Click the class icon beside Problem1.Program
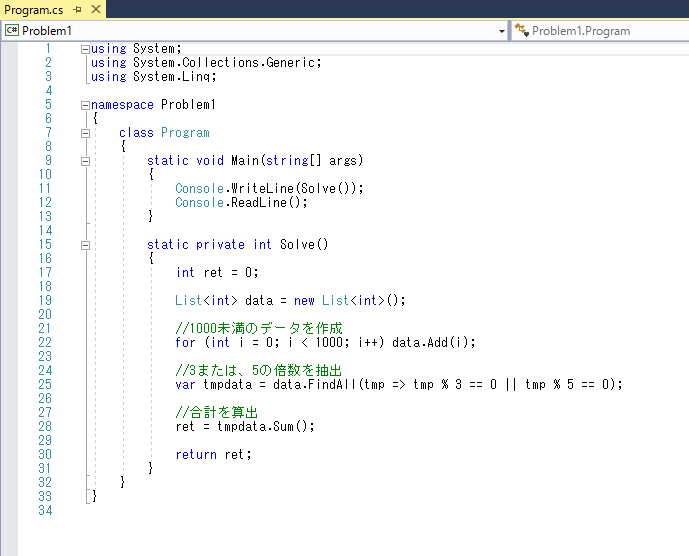This screenshot has width=689, height=556. [522, 30]
